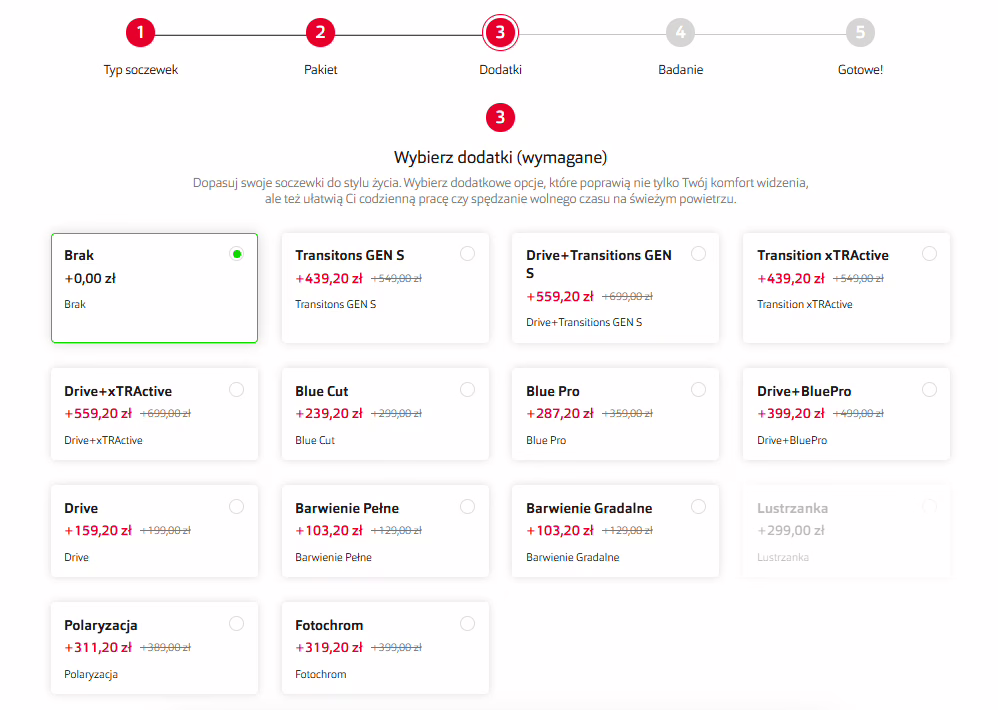Click the Drive+xTRActive option card title
The height and width of the screenshot is (710, 998).
pos(118,391)
